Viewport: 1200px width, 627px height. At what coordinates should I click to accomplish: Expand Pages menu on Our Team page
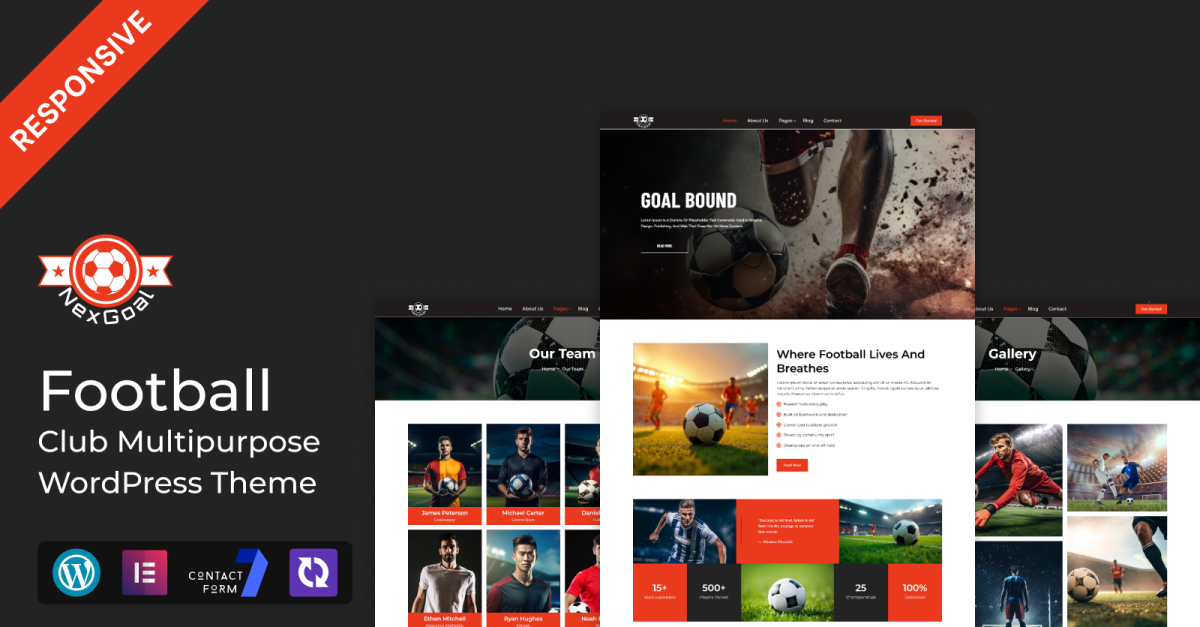pos(560,309)
